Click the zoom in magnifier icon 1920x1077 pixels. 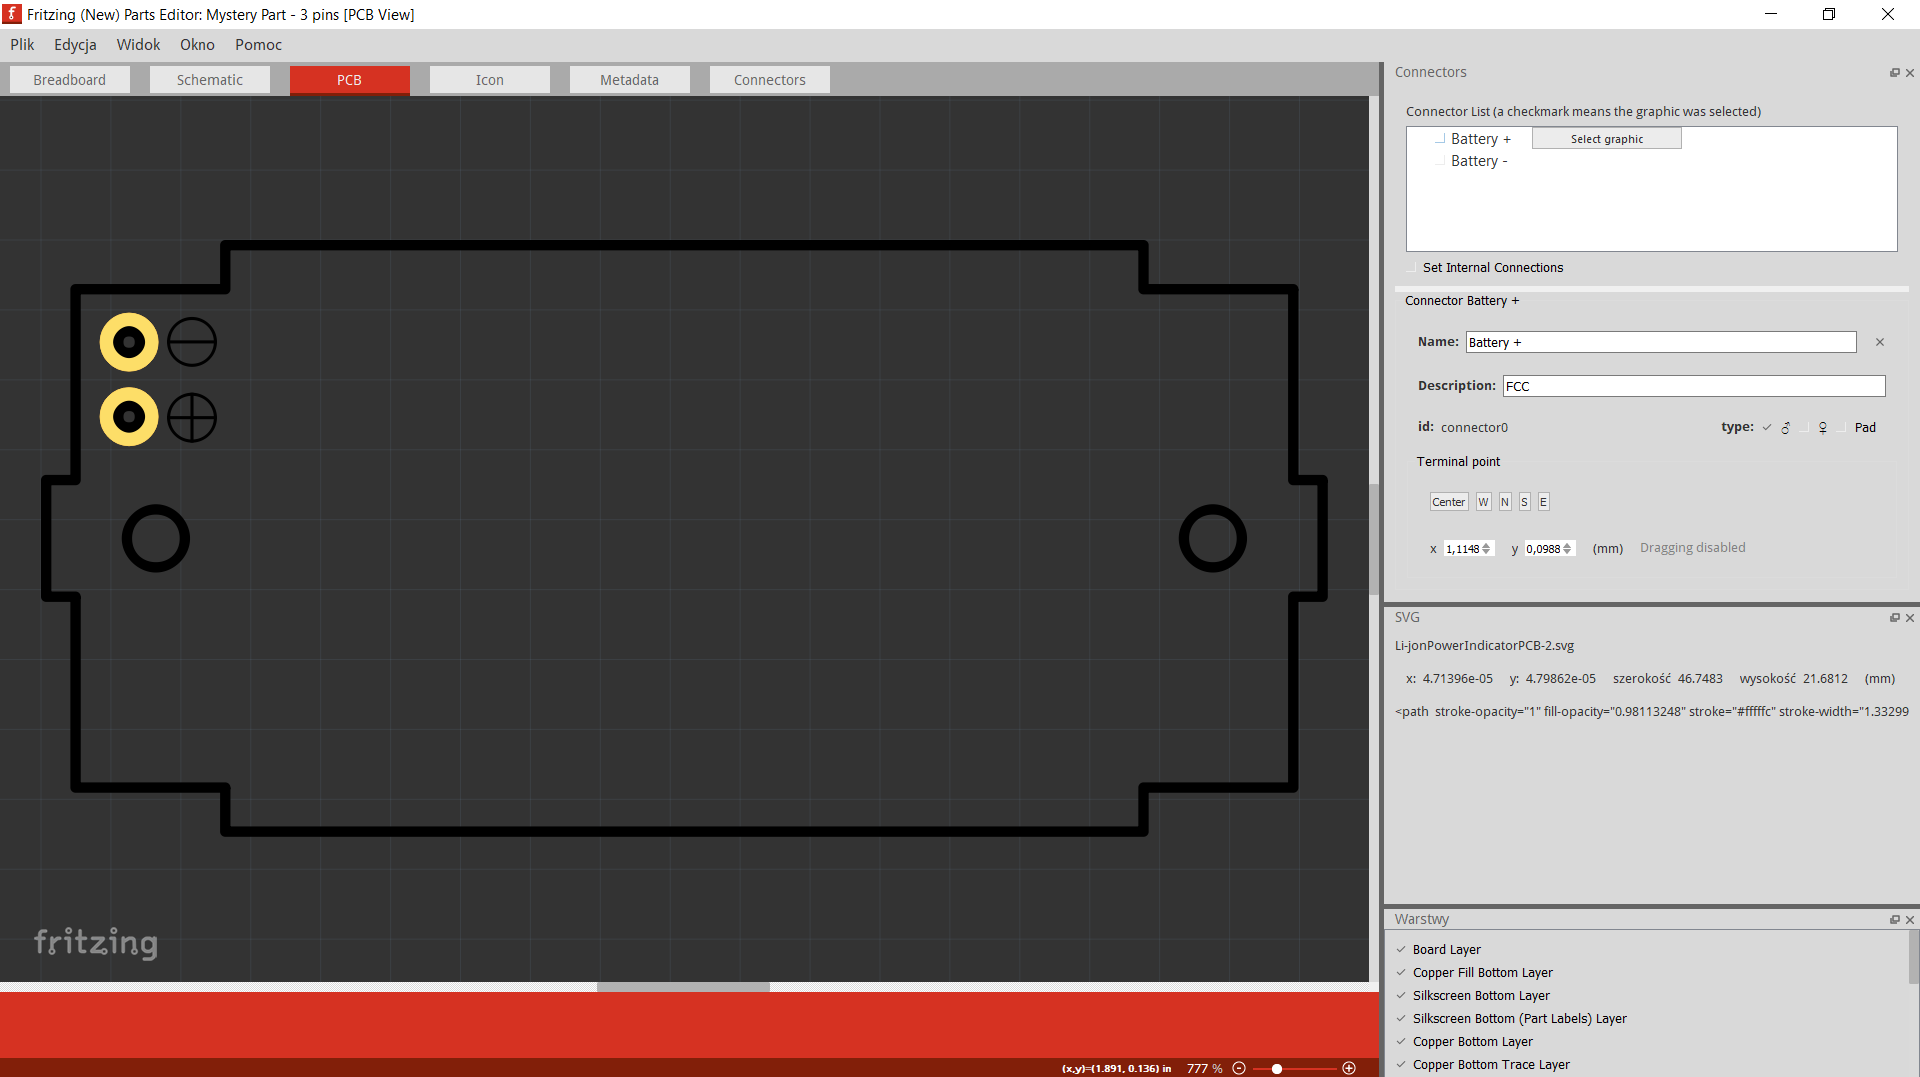click(x=1349, y=1068)
